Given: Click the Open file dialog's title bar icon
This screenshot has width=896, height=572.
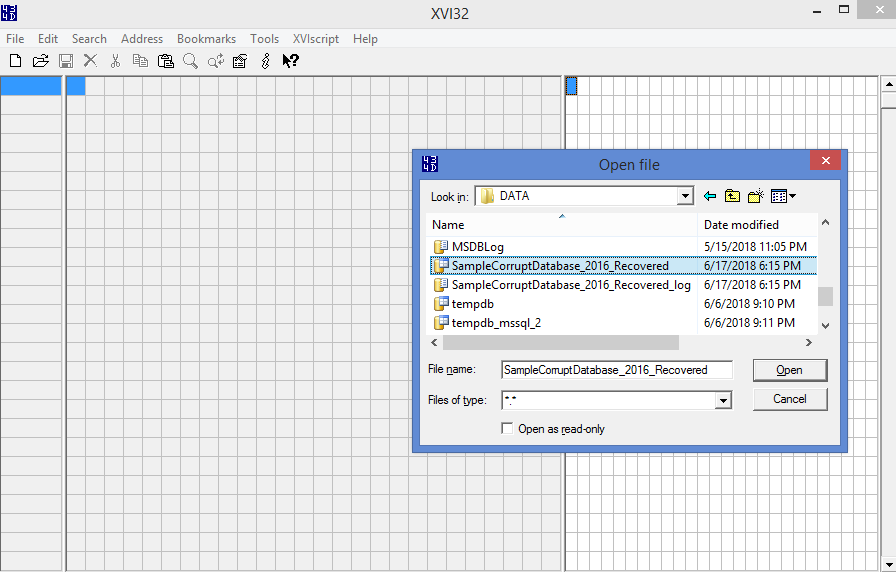Looking at the screenshot, I should coord(430,164).
